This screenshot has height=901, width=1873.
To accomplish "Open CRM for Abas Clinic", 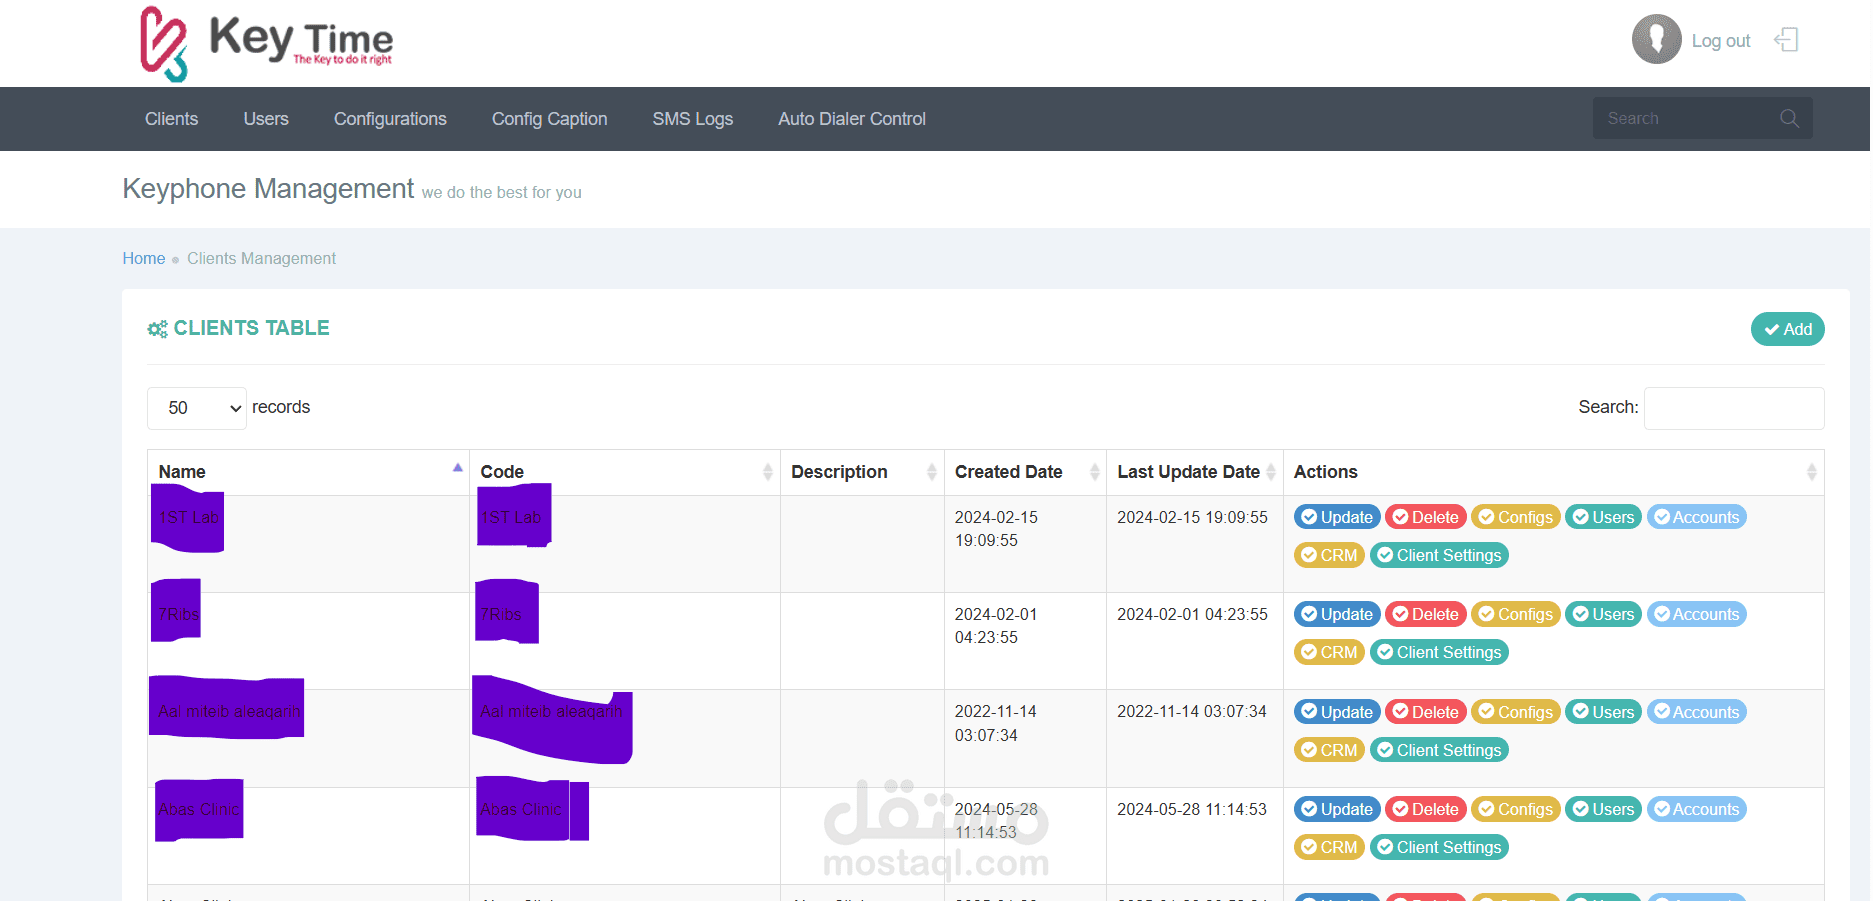I will [1329, 847].
